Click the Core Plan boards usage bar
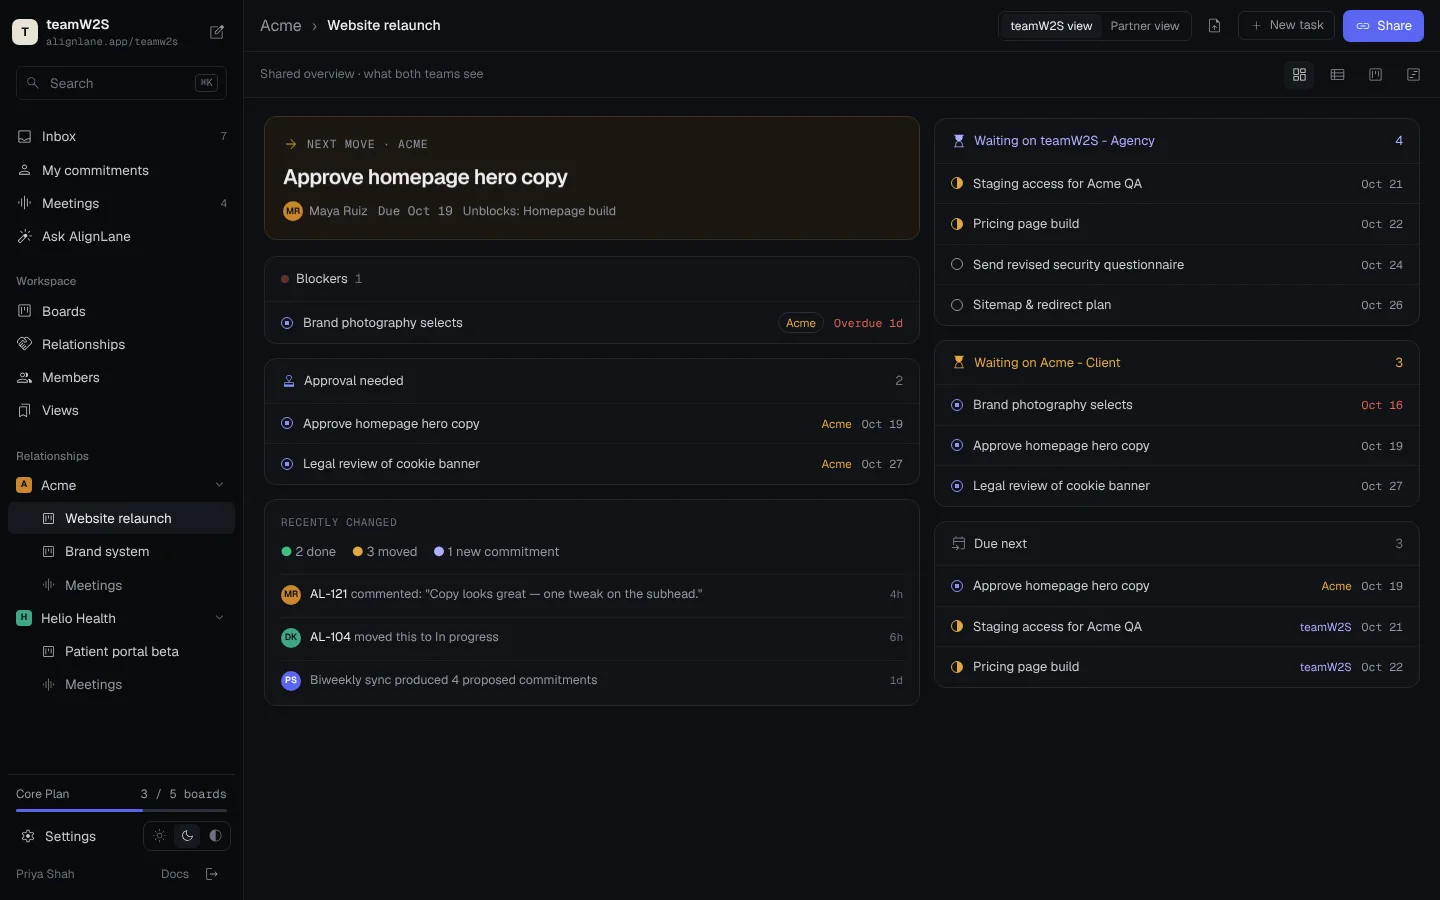1440x900 pixels. 121,810
